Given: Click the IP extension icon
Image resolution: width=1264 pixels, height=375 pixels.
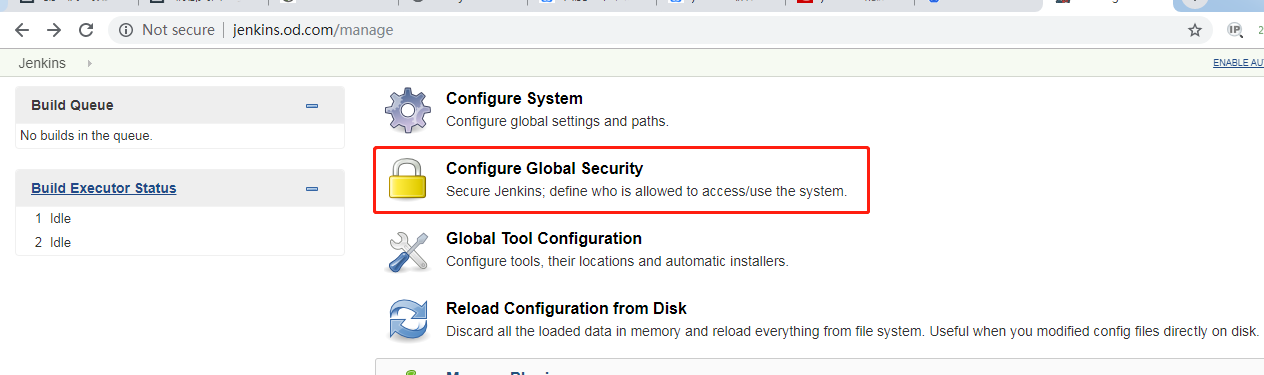Looking at the screenshot, I should point(1235,30).
